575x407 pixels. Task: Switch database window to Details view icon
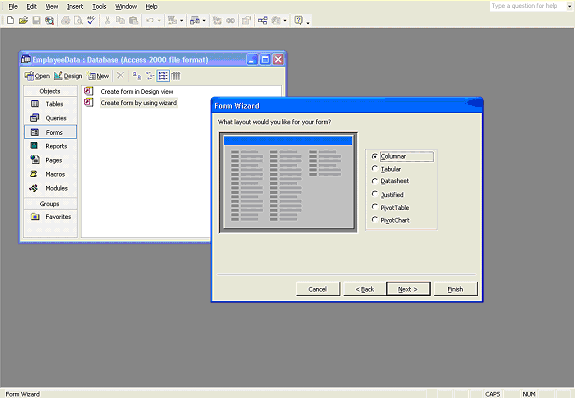[x=176, y=76]
